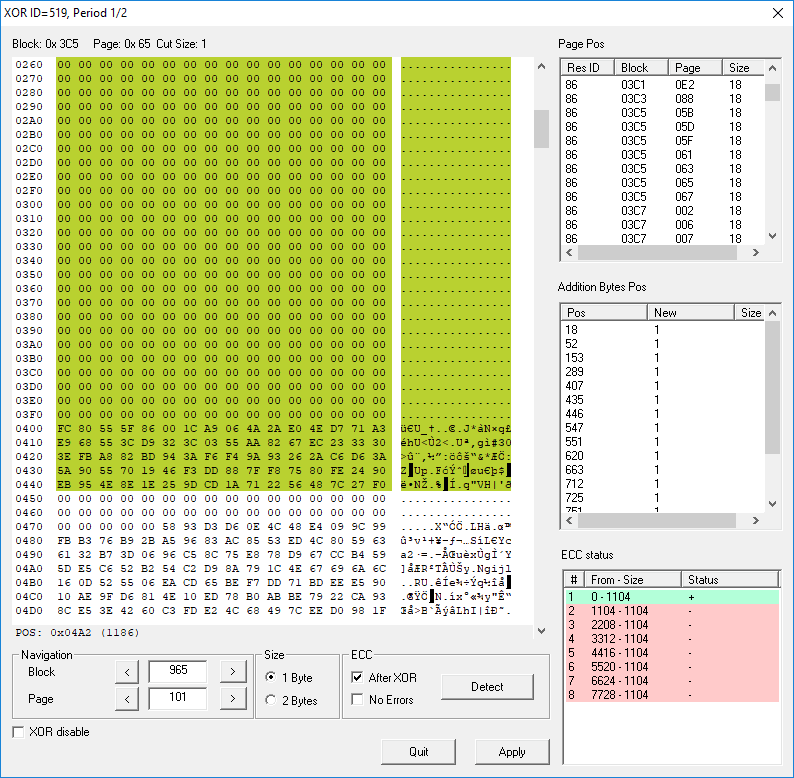Click the Quit button
Image resolution: width=794 pixels, height=778 pixels.
(x=418, y=752)
